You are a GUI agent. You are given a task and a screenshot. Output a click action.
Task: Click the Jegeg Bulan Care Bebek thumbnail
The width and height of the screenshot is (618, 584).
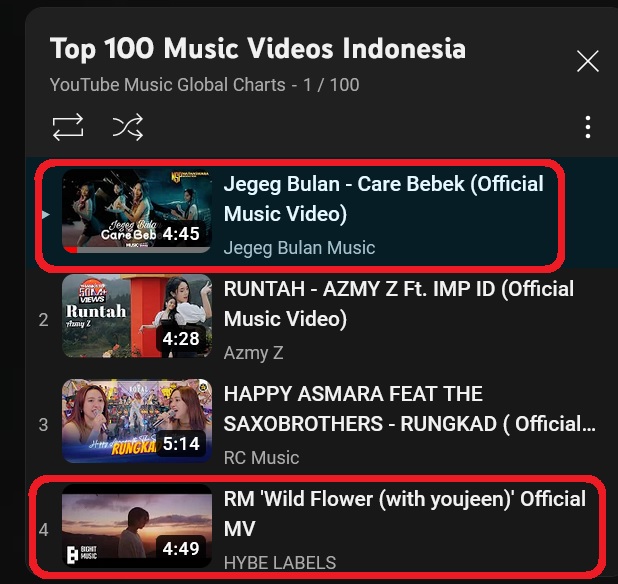[137, 211]
